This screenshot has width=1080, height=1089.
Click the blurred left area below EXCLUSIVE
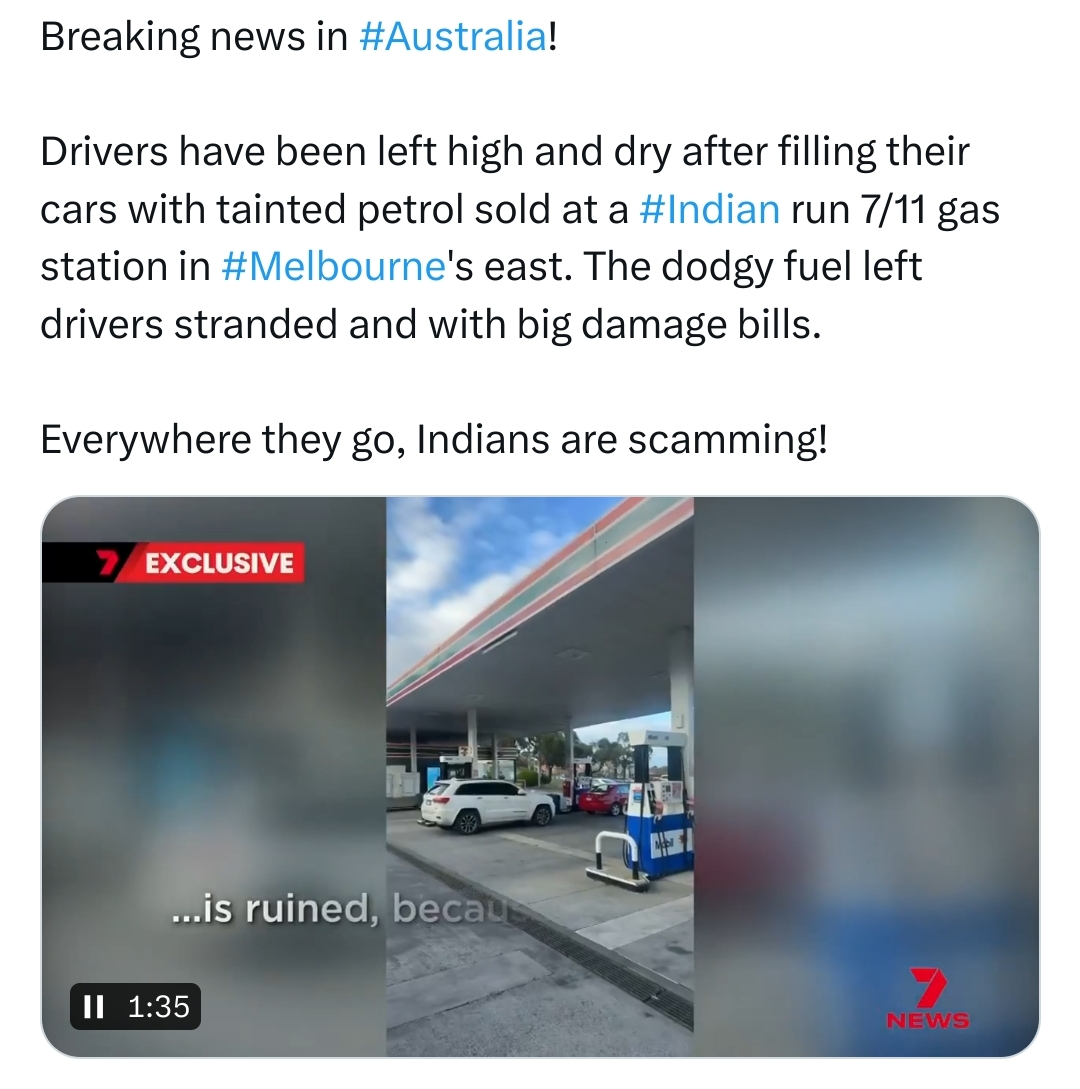pos(214,729)
